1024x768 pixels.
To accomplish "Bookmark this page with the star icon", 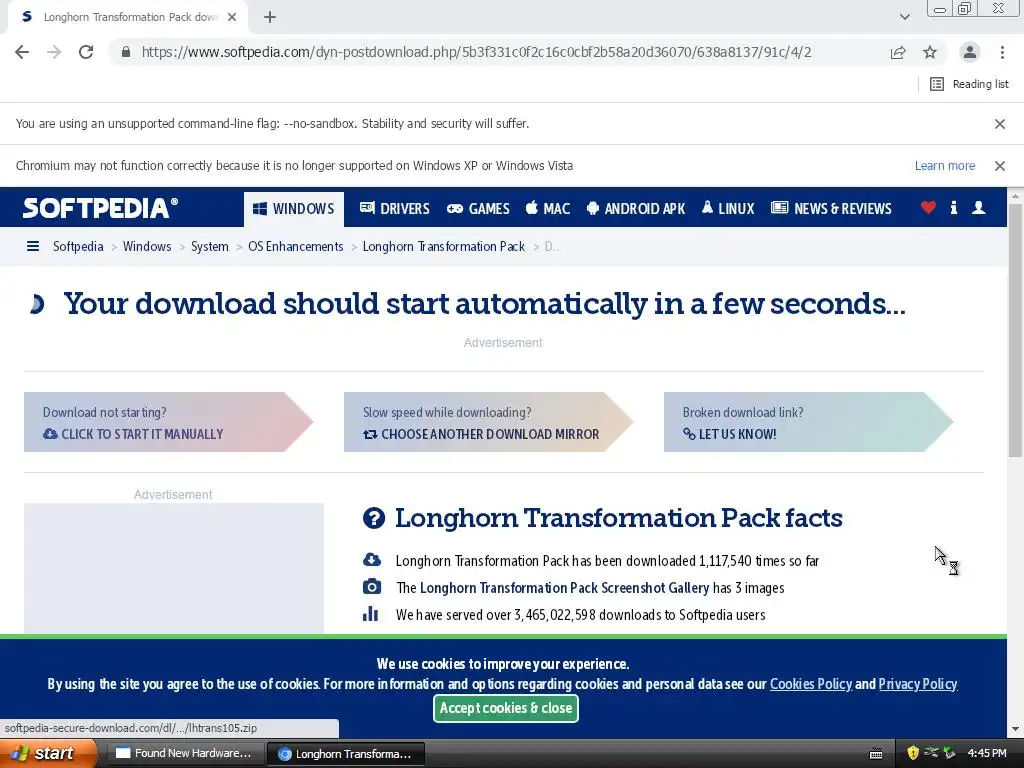I will coord(930,52).
